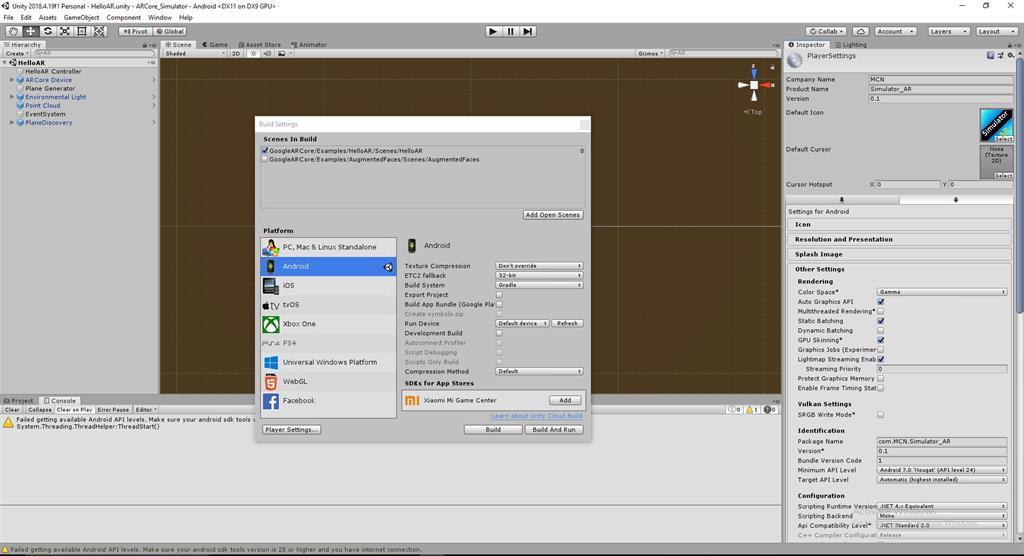This screenshot has width=1024, height=556.
Task: Click Build And Run button
Action: (x=554, y=430)
